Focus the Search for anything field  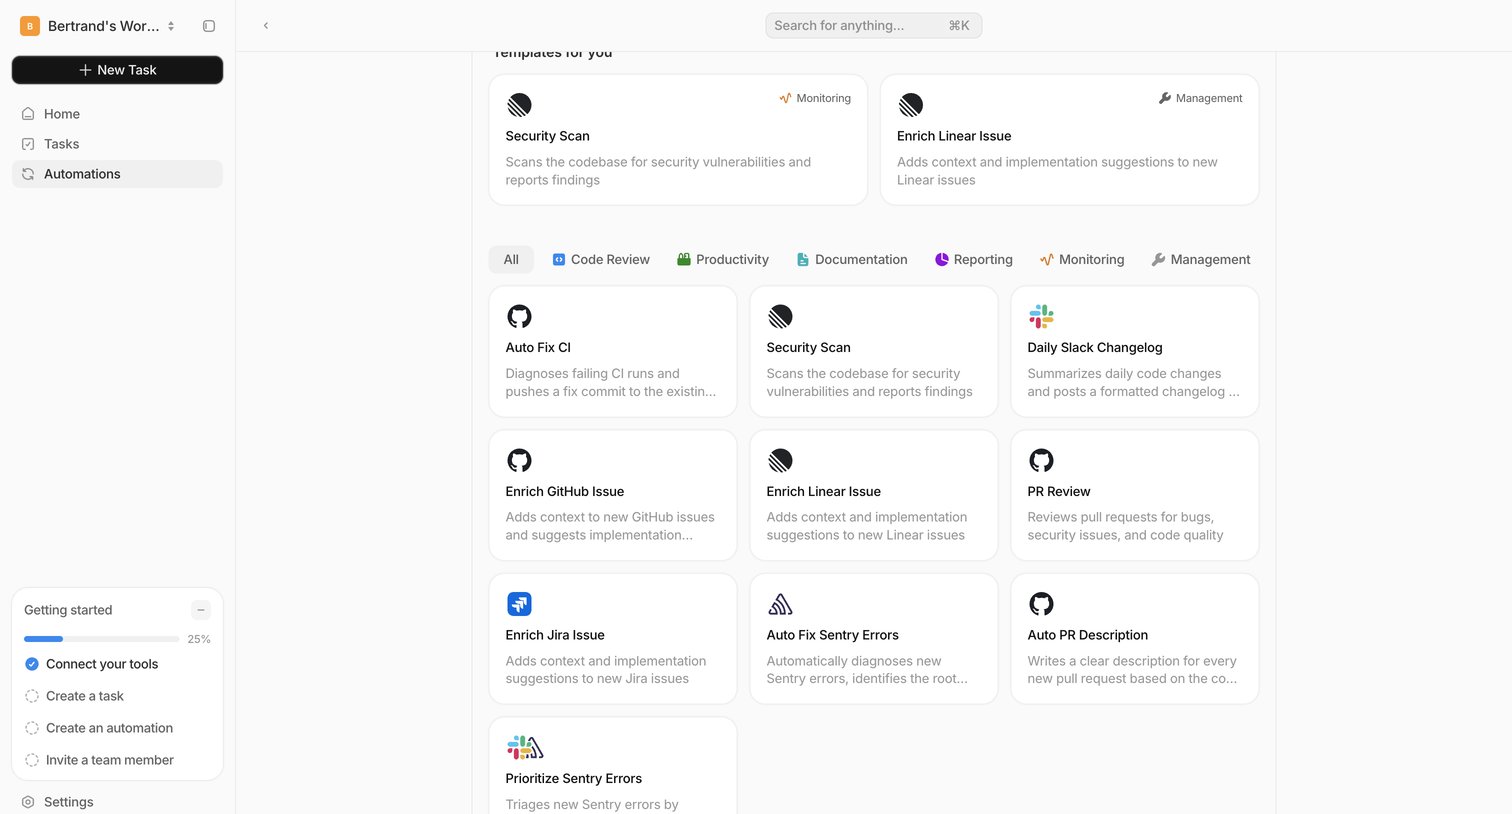click(x=873, y=26)
